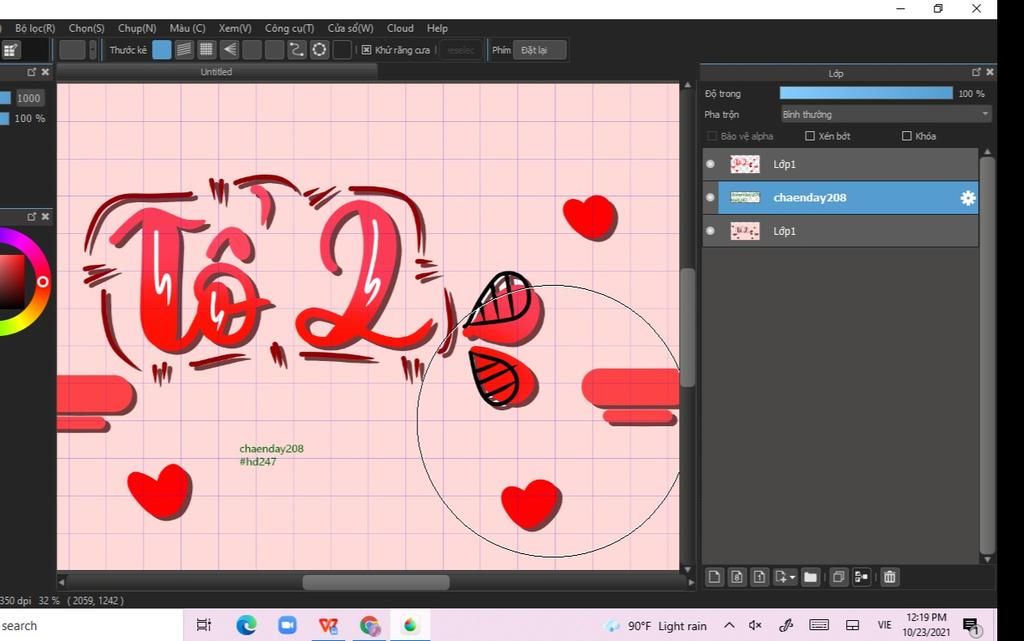Click the brush opacity value 100 %
1024x641 pixels.
pos(29,118)
